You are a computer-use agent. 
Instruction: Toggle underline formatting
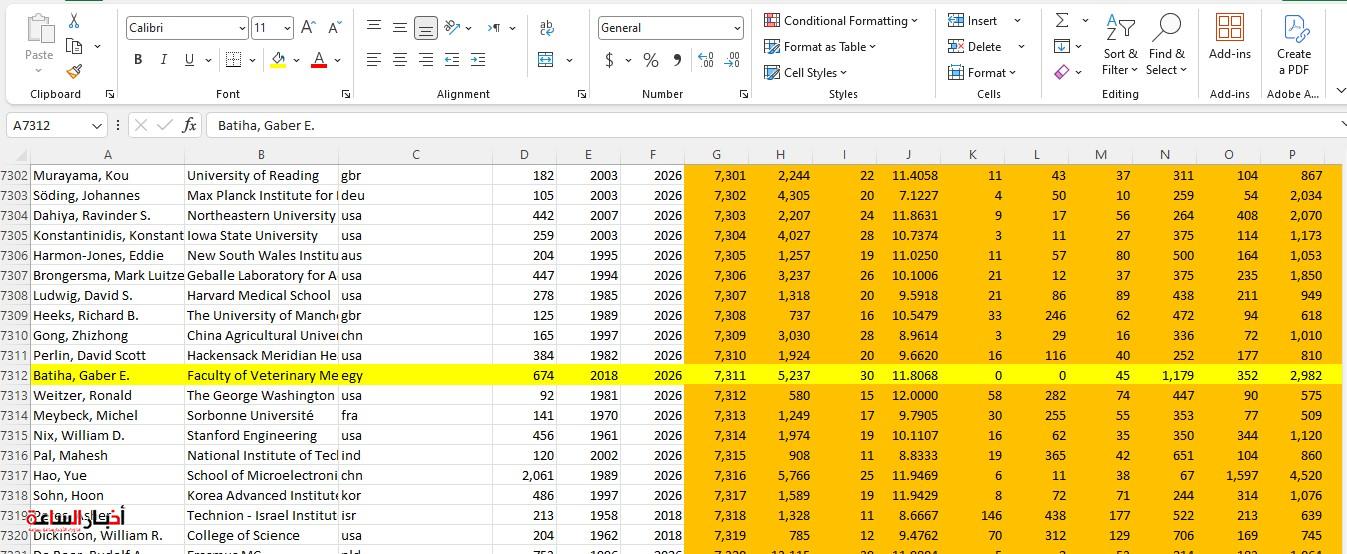[x=189, y=60]
